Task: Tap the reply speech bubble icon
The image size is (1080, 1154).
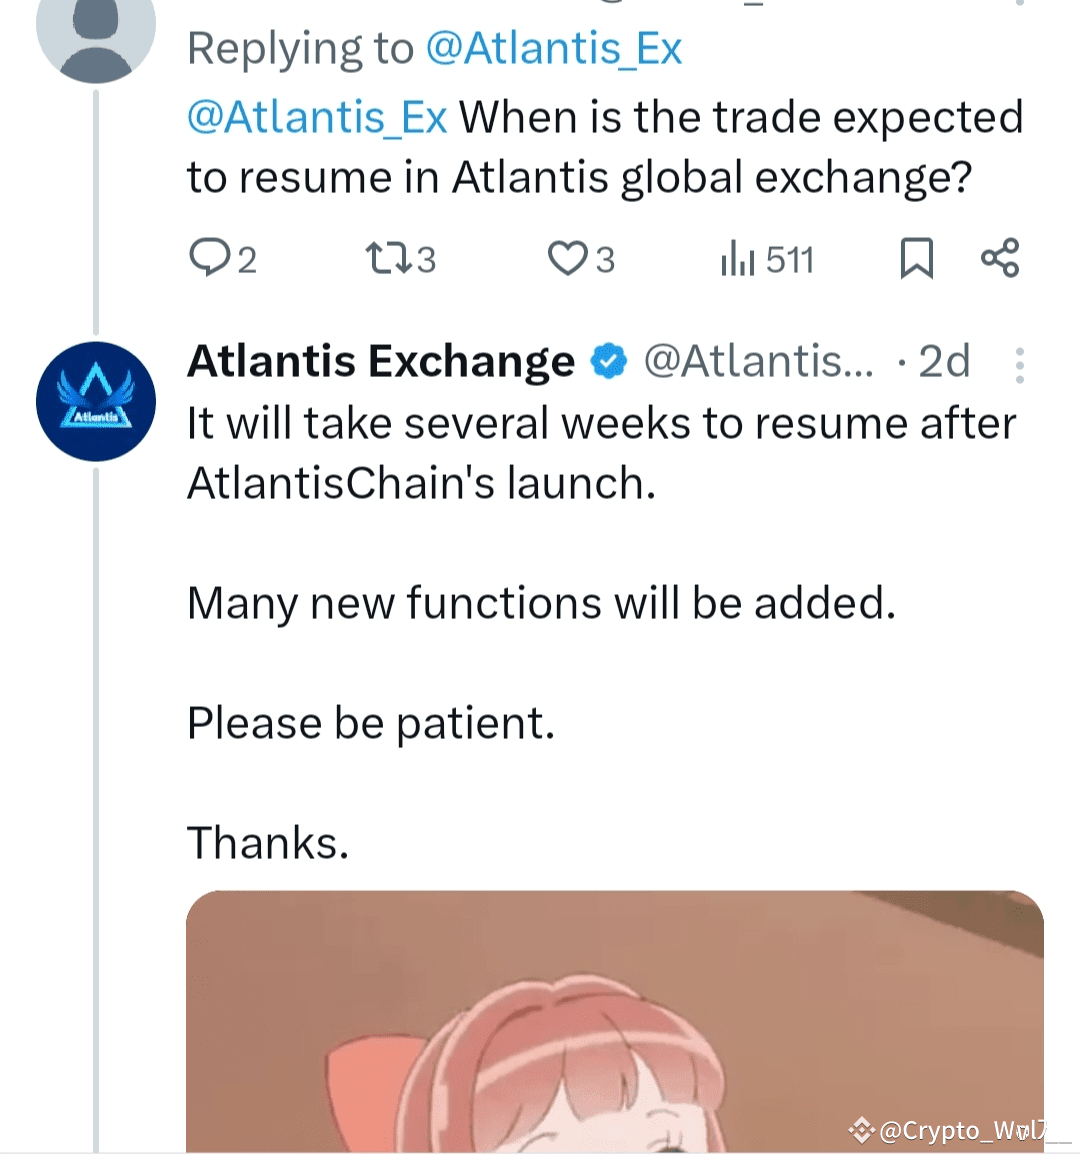Action: click(x=209, y=258)
